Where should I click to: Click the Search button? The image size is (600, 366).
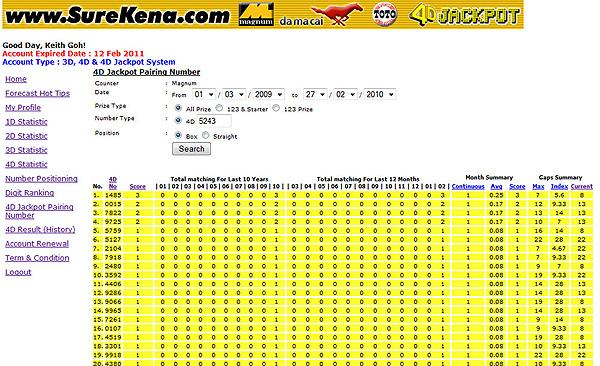(191, 149)
